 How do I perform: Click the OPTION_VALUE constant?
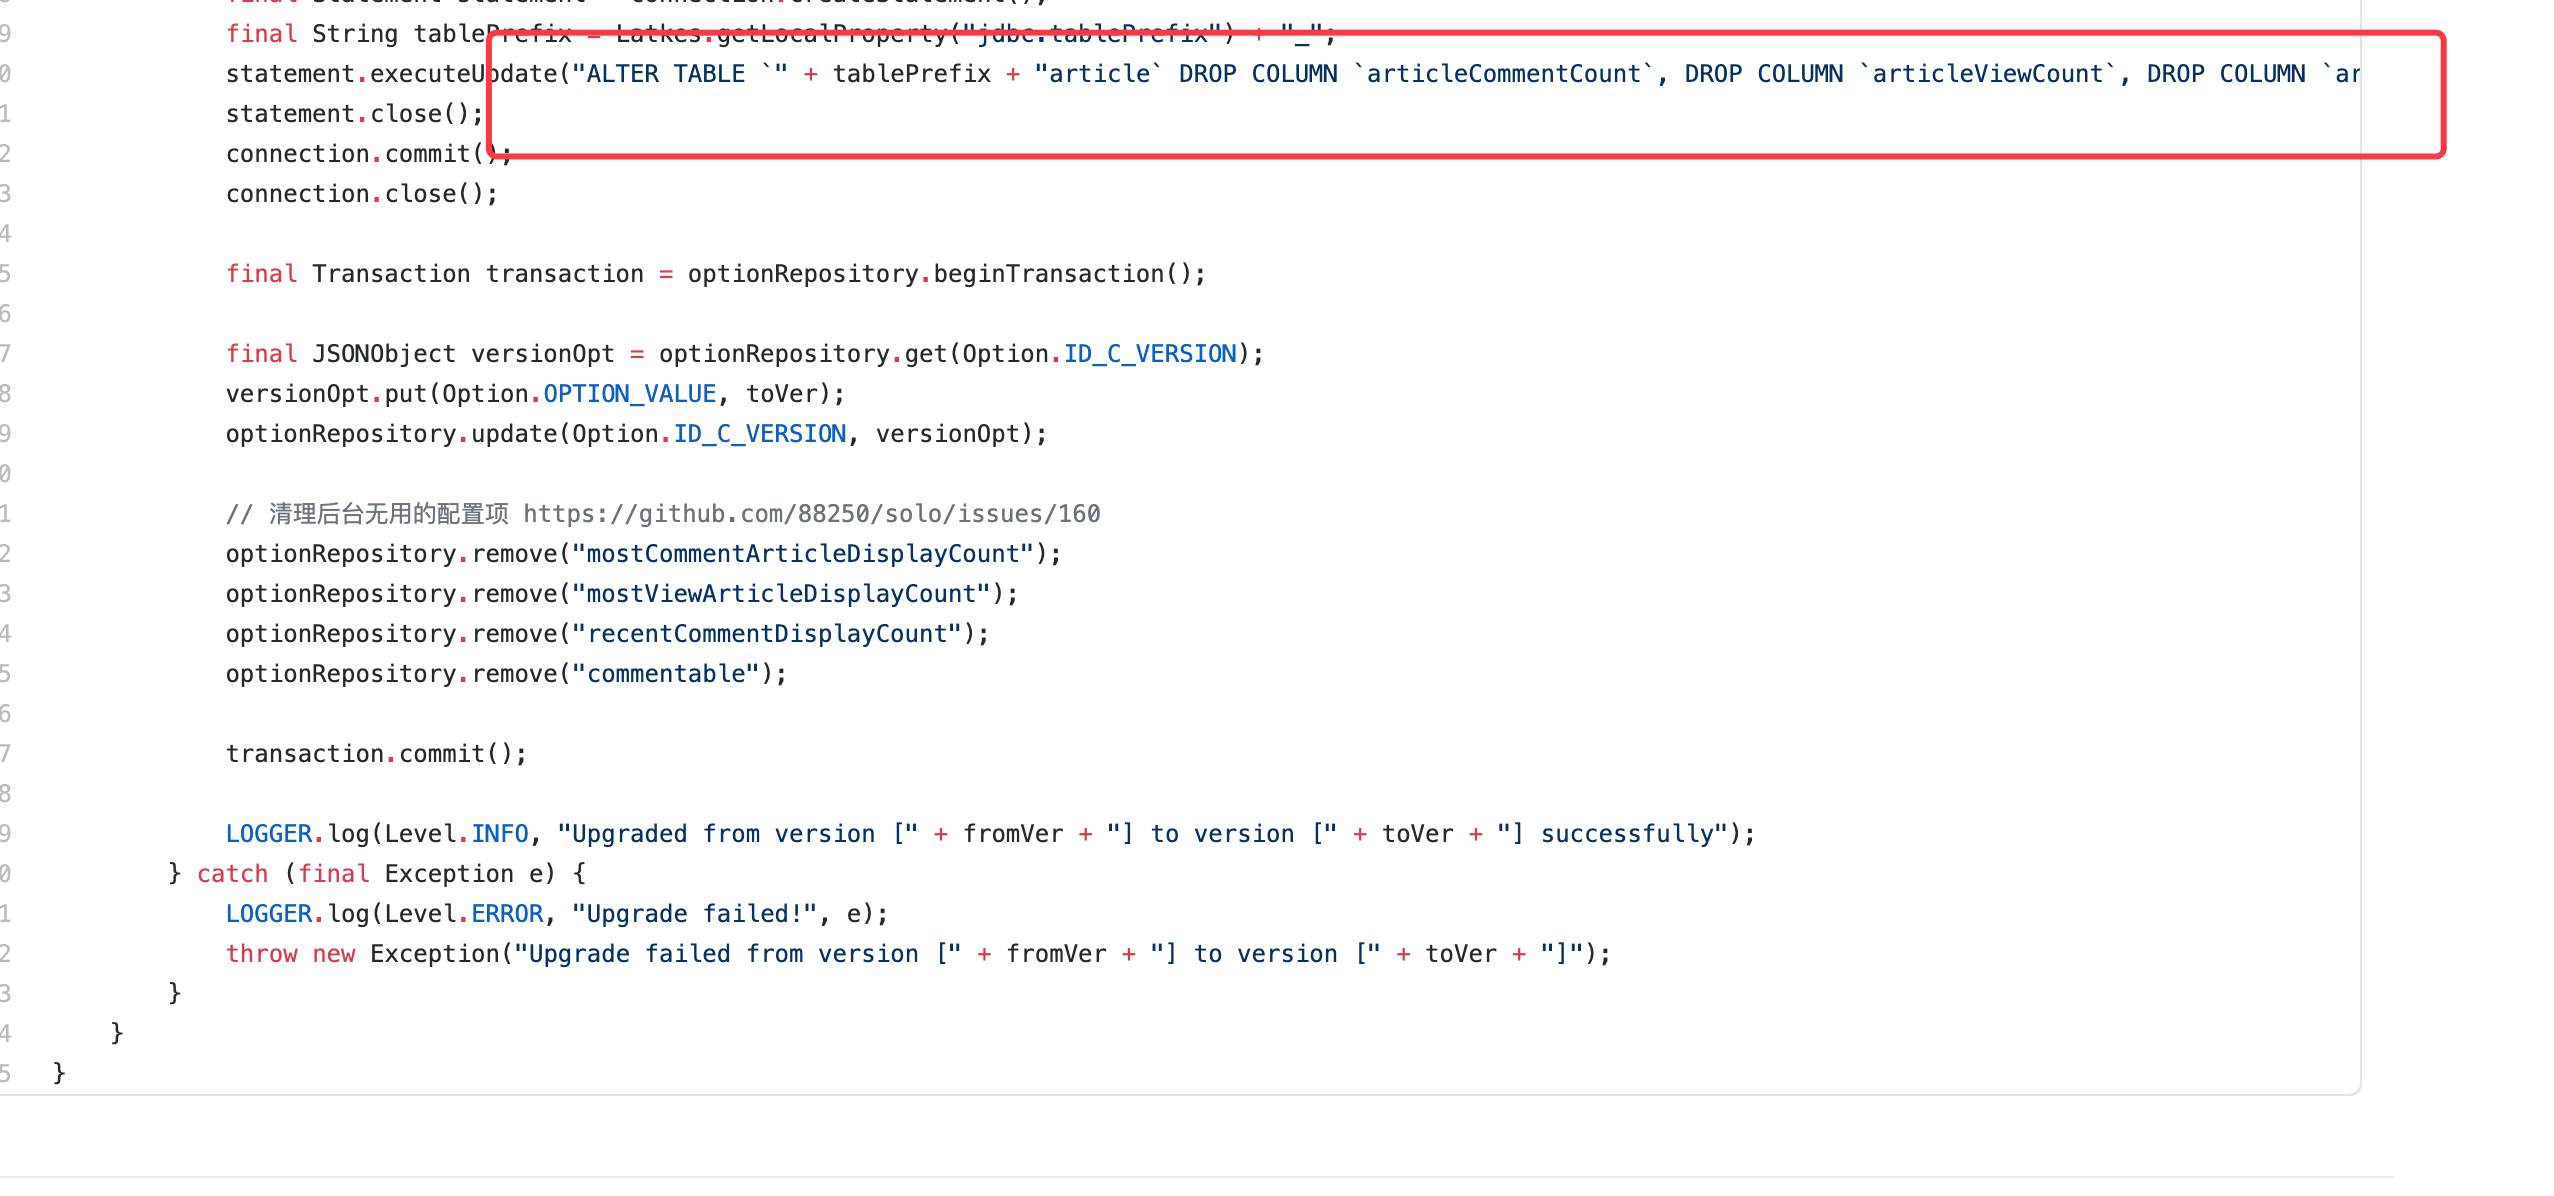click(x=629, y=394)
